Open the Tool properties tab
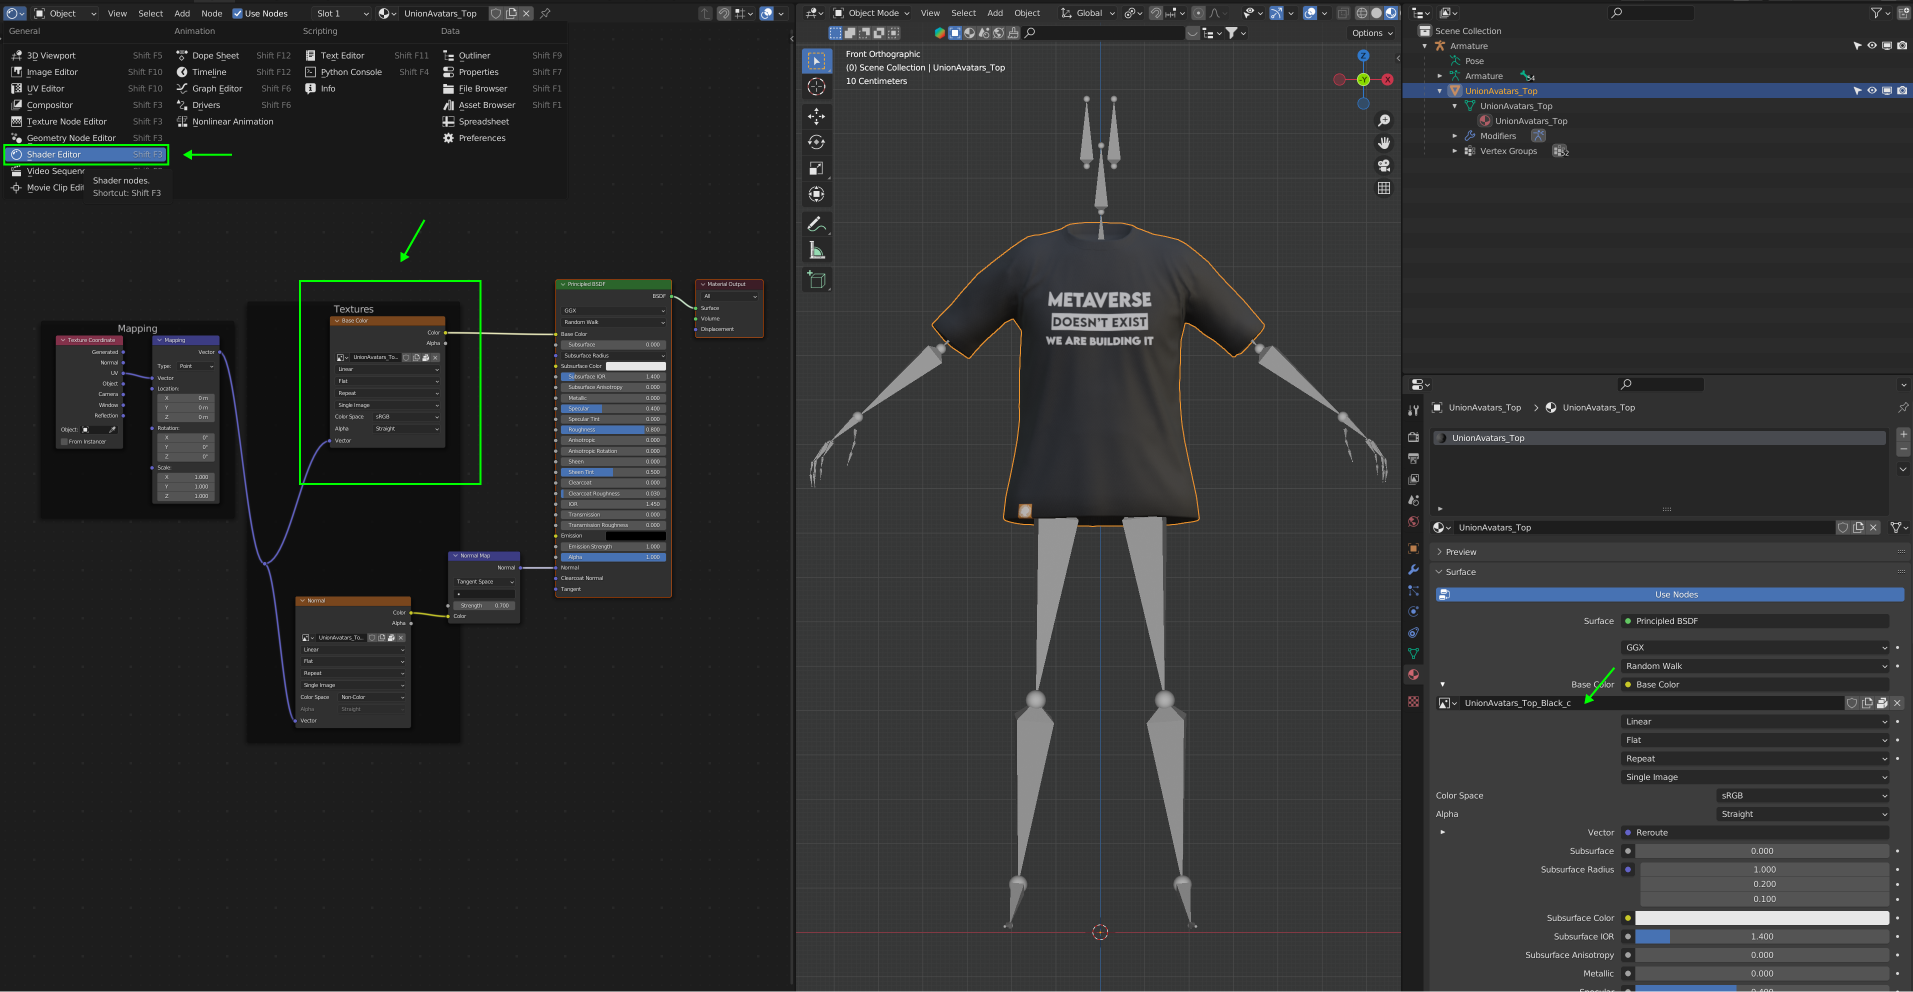 (1413, 410)
